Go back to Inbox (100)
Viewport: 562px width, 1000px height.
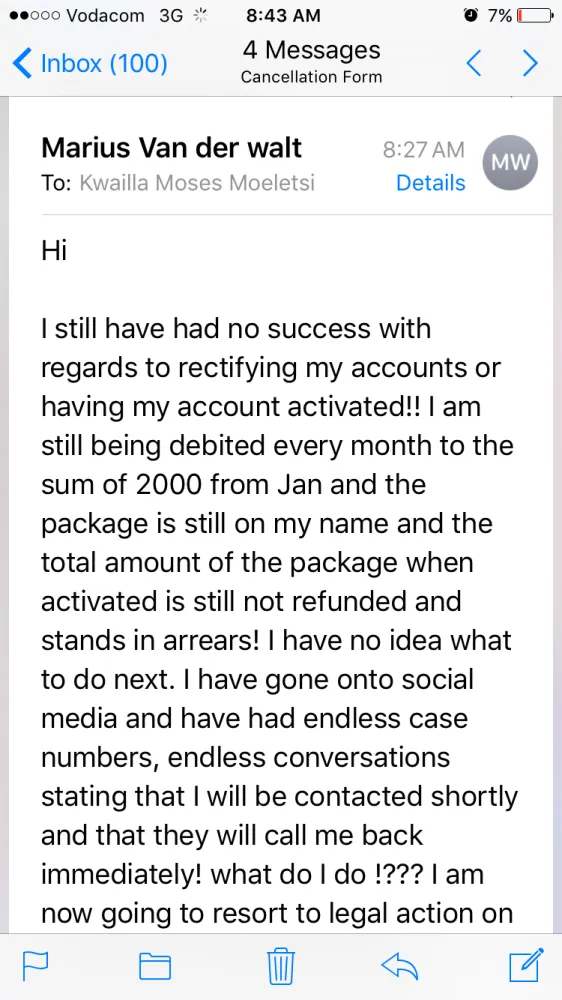(x=90, y=64)
